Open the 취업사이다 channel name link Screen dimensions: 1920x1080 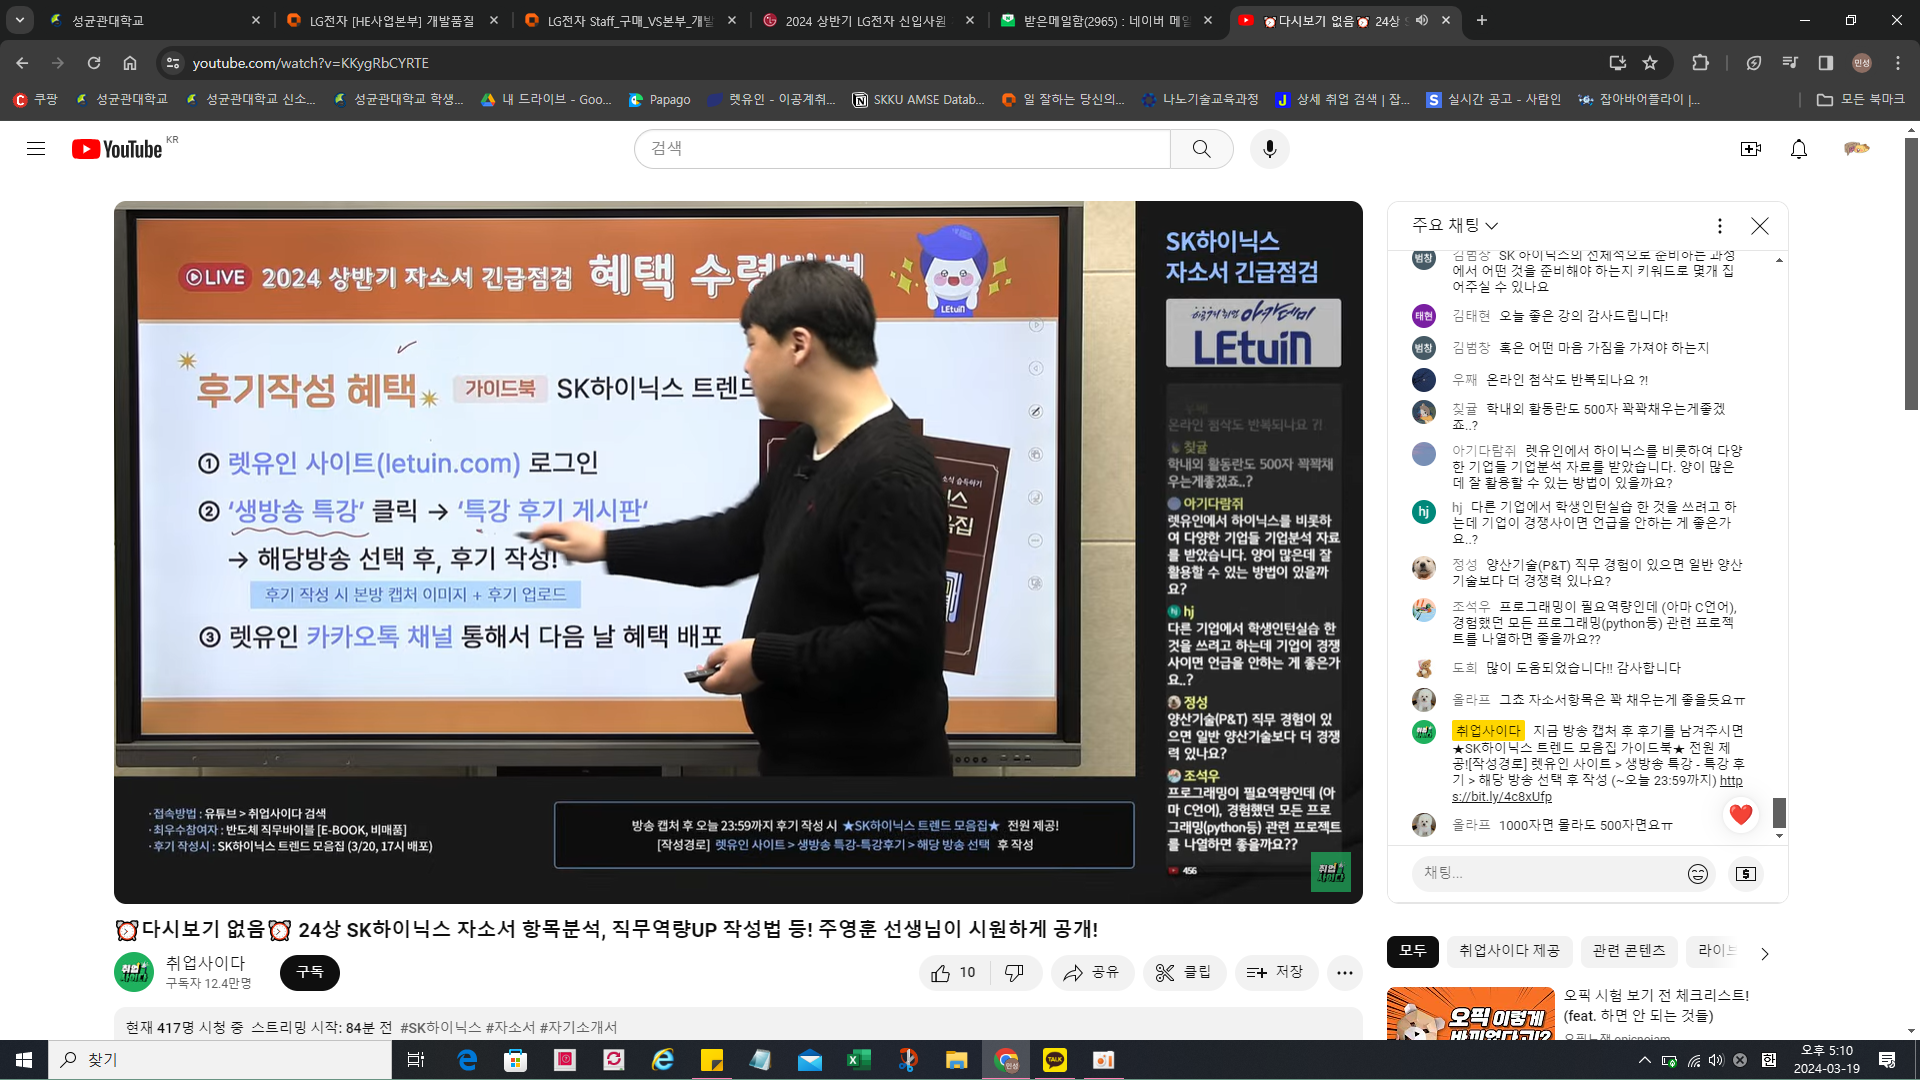pyautogui.click(x=205, y=963)
